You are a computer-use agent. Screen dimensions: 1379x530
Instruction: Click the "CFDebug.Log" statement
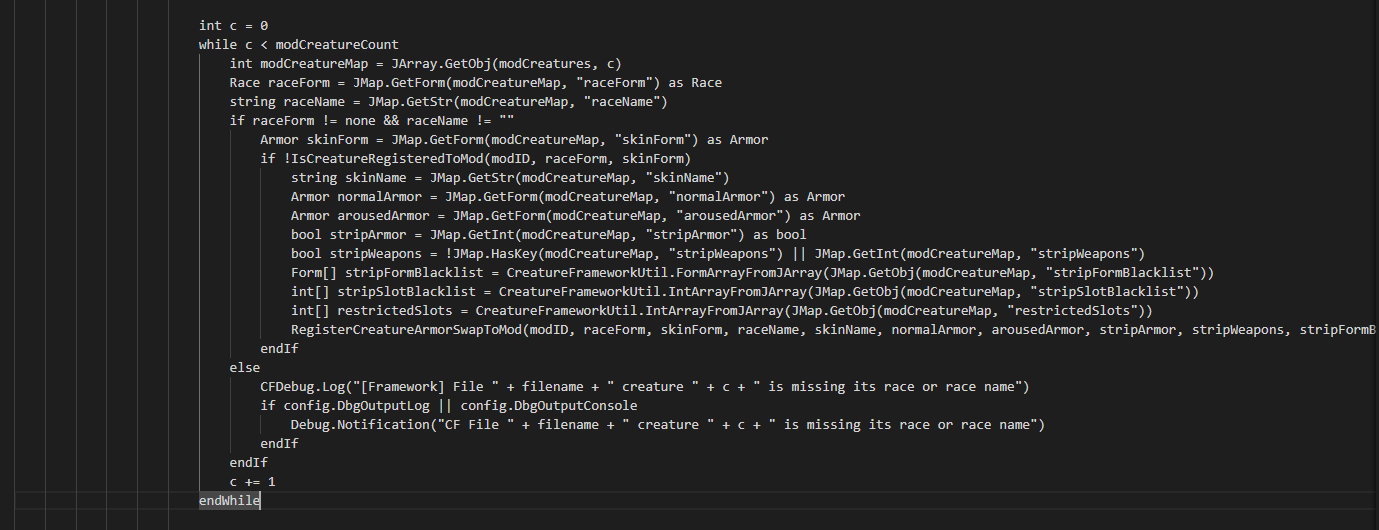point(645,386)
